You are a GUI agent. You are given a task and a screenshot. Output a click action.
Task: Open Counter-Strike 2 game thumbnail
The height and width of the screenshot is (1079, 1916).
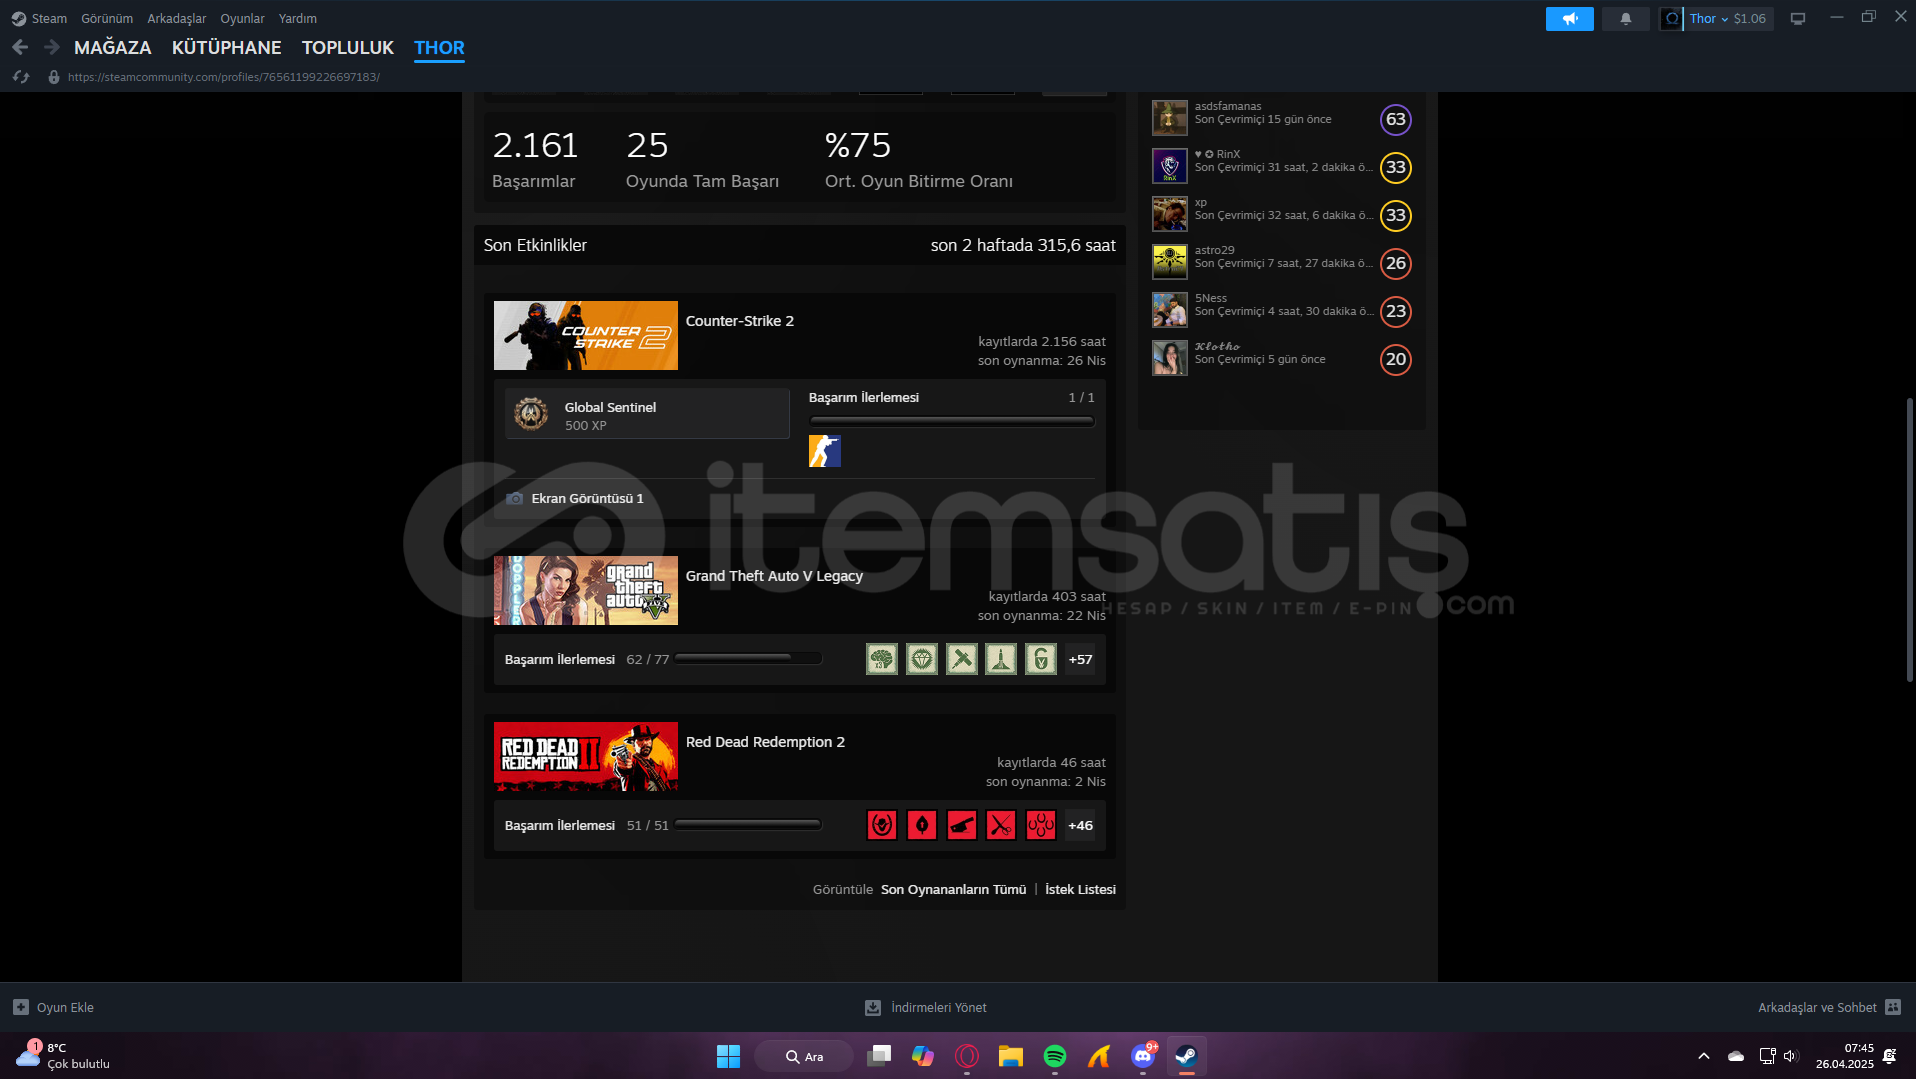click(586, 336)
